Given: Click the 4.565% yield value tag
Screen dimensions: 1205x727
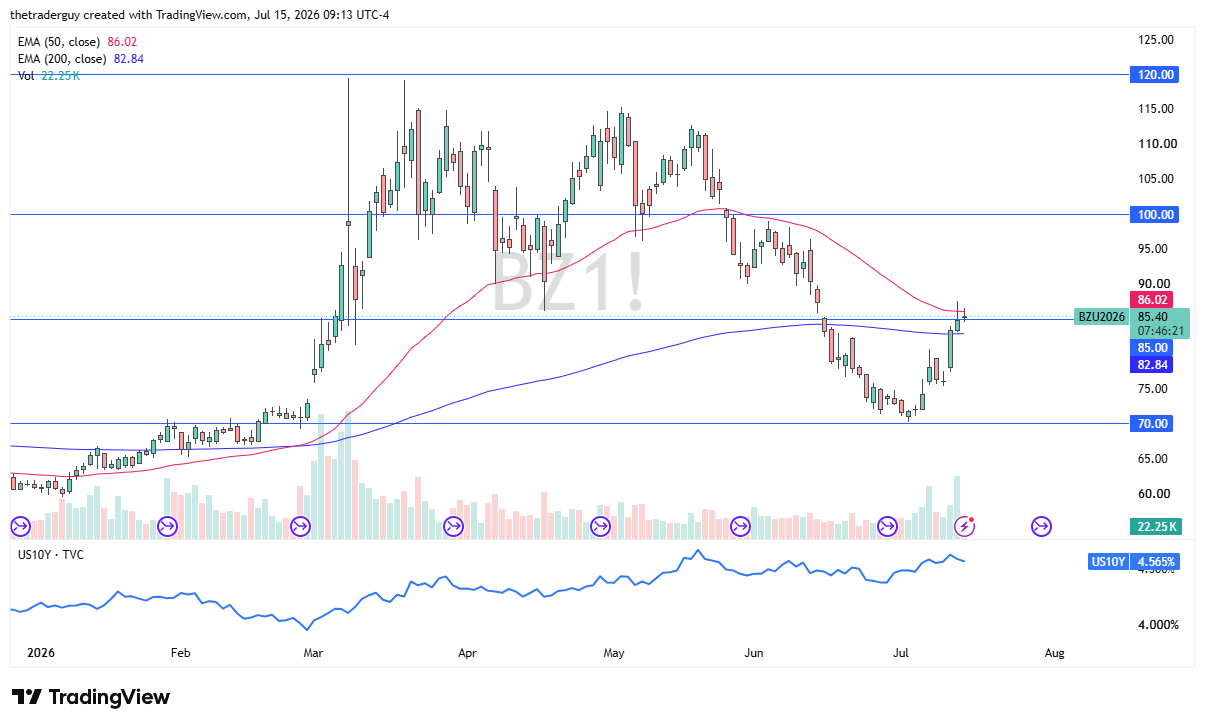Looking at the screenshot, I should tap(1156, 562).
